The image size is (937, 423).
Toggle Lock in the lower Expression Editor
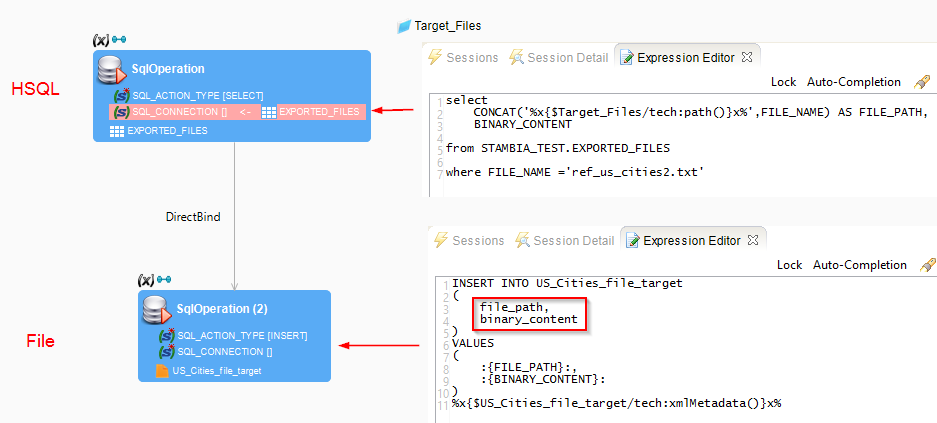[789, 265]
